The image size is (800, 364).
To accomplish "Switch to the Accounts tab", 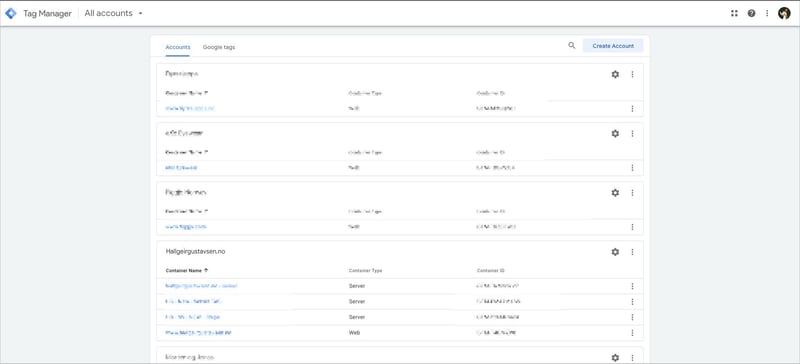I will click(178, 46).
